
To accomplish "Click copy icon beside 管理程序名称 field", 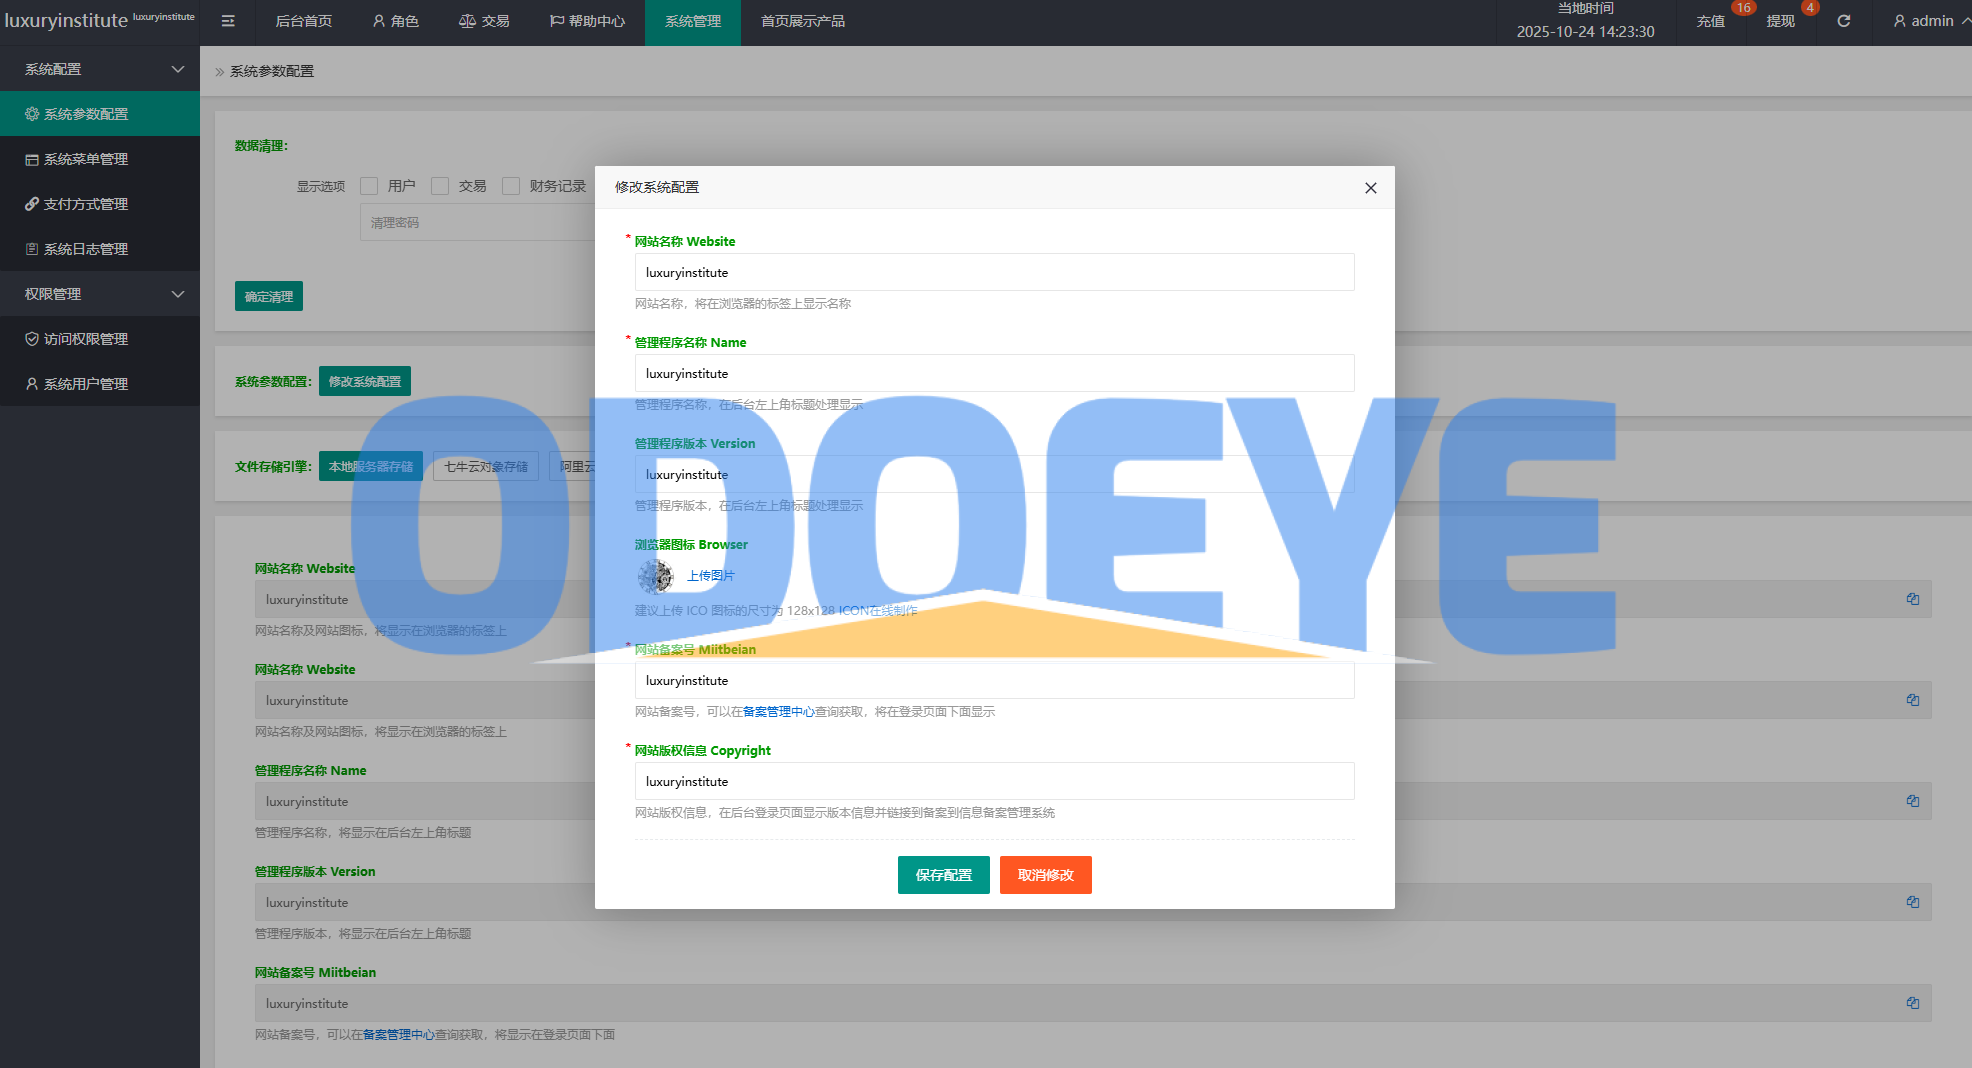I will (x=1912, y=801).
